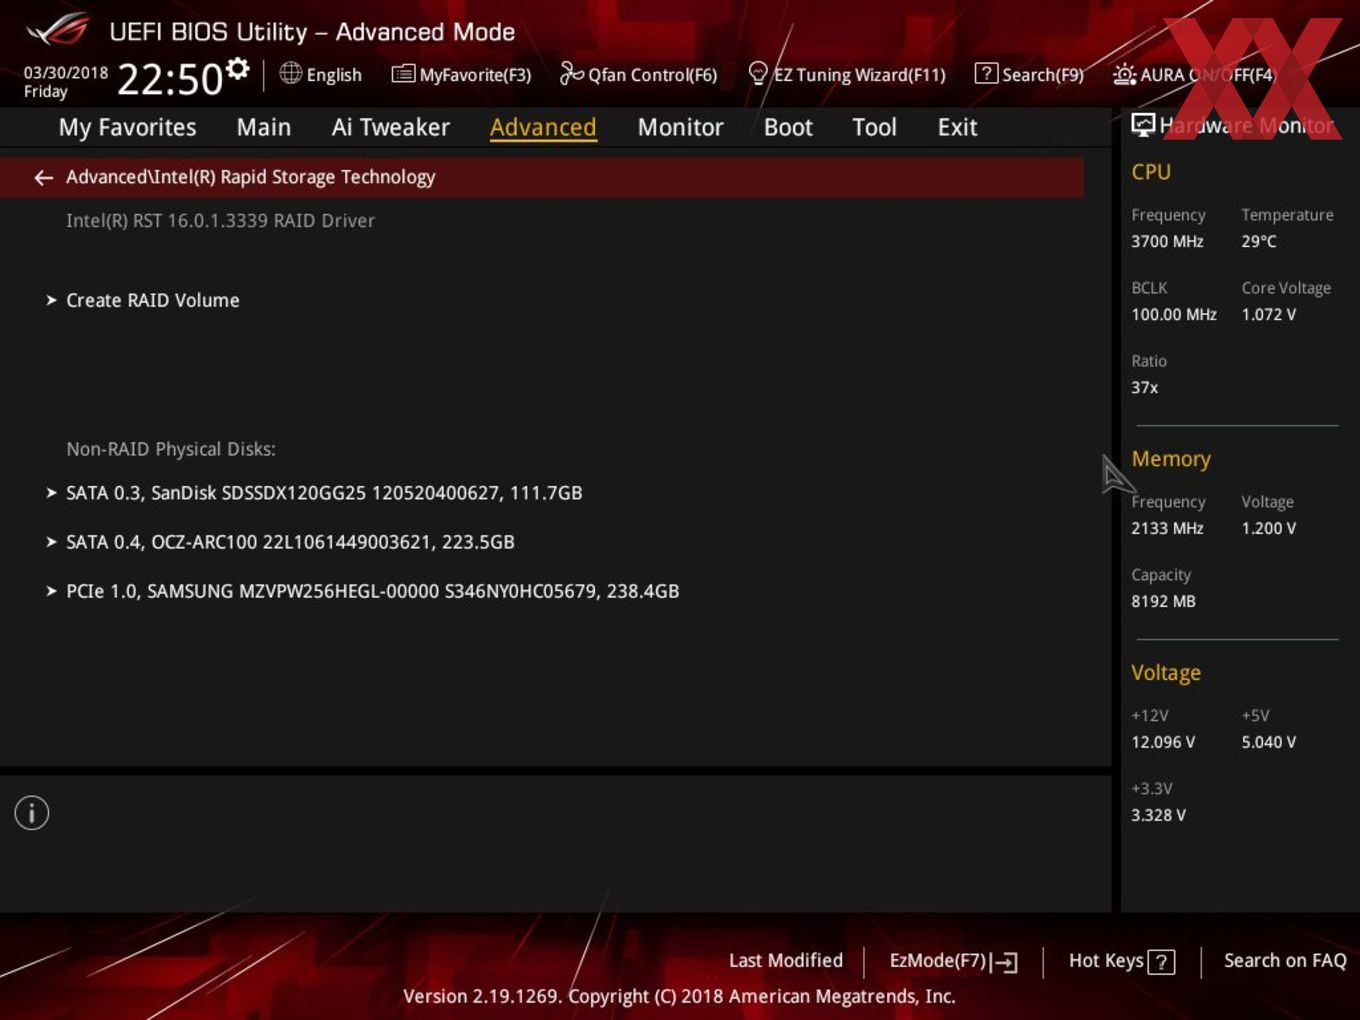
Task: Click the globe language icon
Action: 290,73
